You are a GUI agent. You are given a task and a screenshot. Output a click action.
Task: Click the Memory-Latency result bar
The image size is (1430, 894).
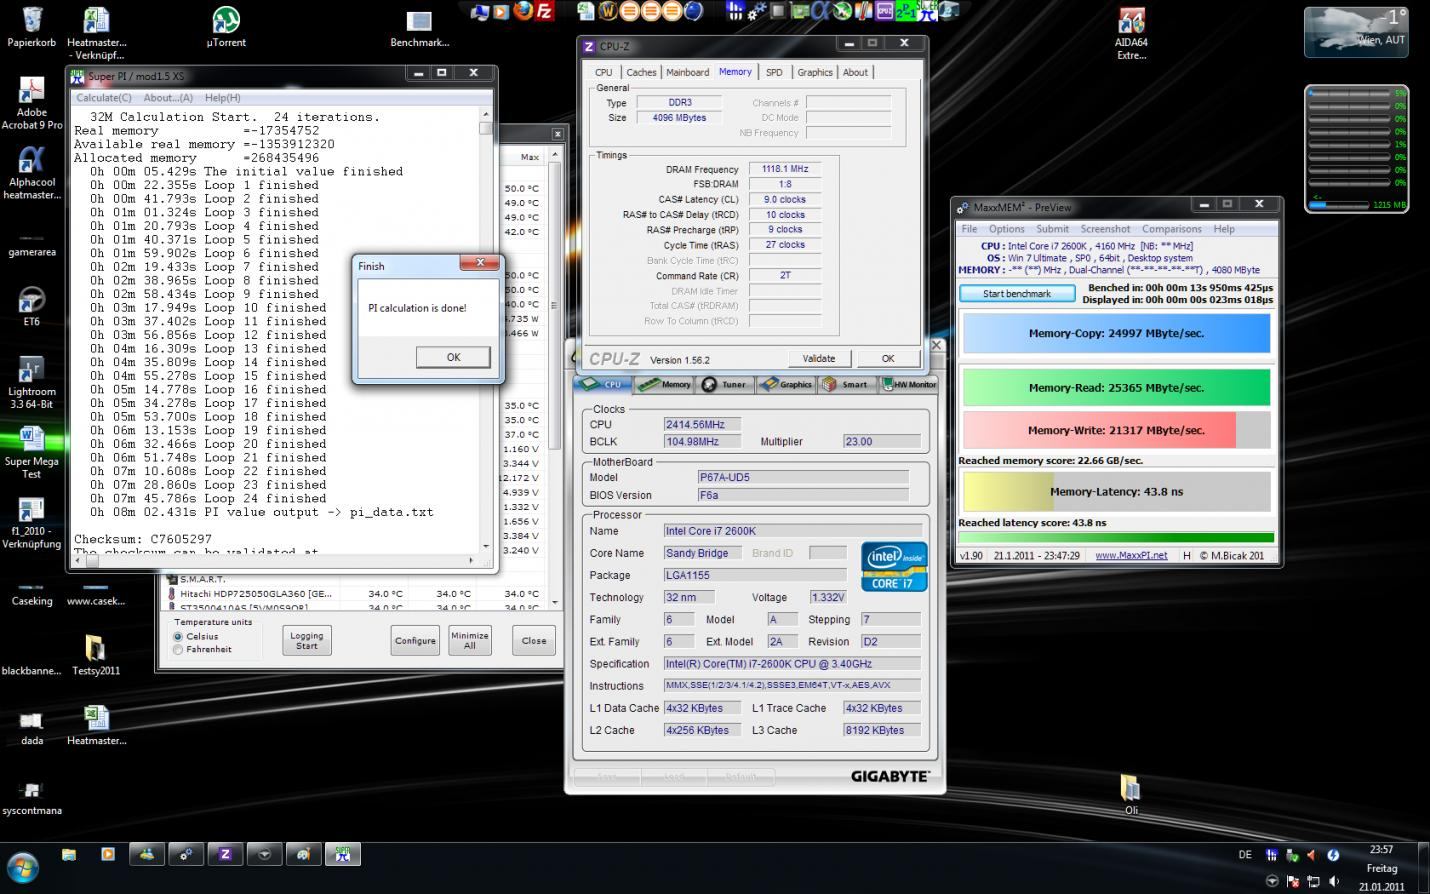1116,491
